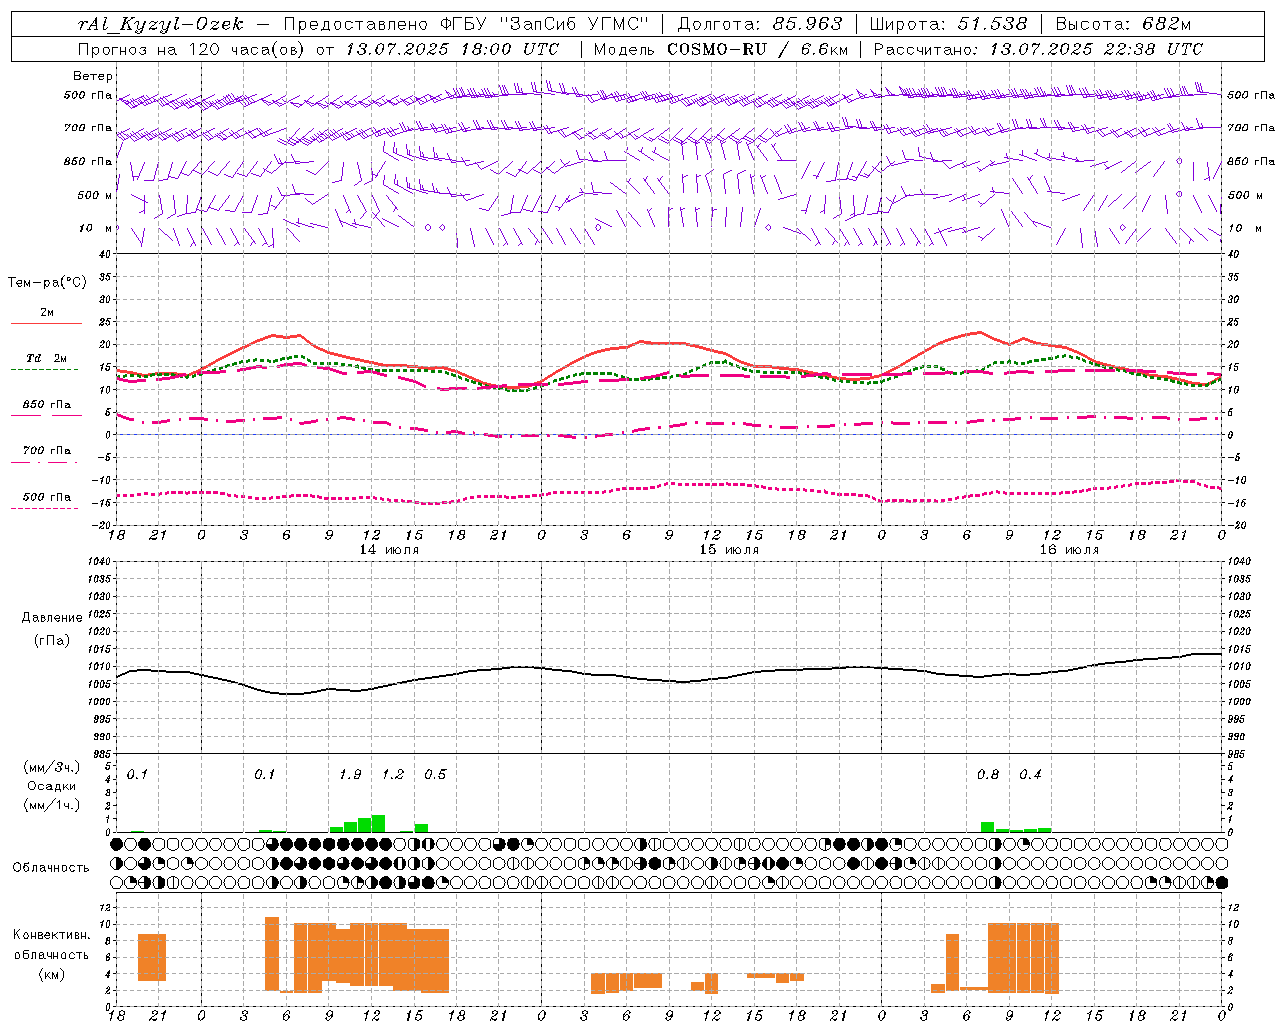Click the '1.2' precipitation amount
This screenshot has width=1280, height=1024.
[393, 775]
